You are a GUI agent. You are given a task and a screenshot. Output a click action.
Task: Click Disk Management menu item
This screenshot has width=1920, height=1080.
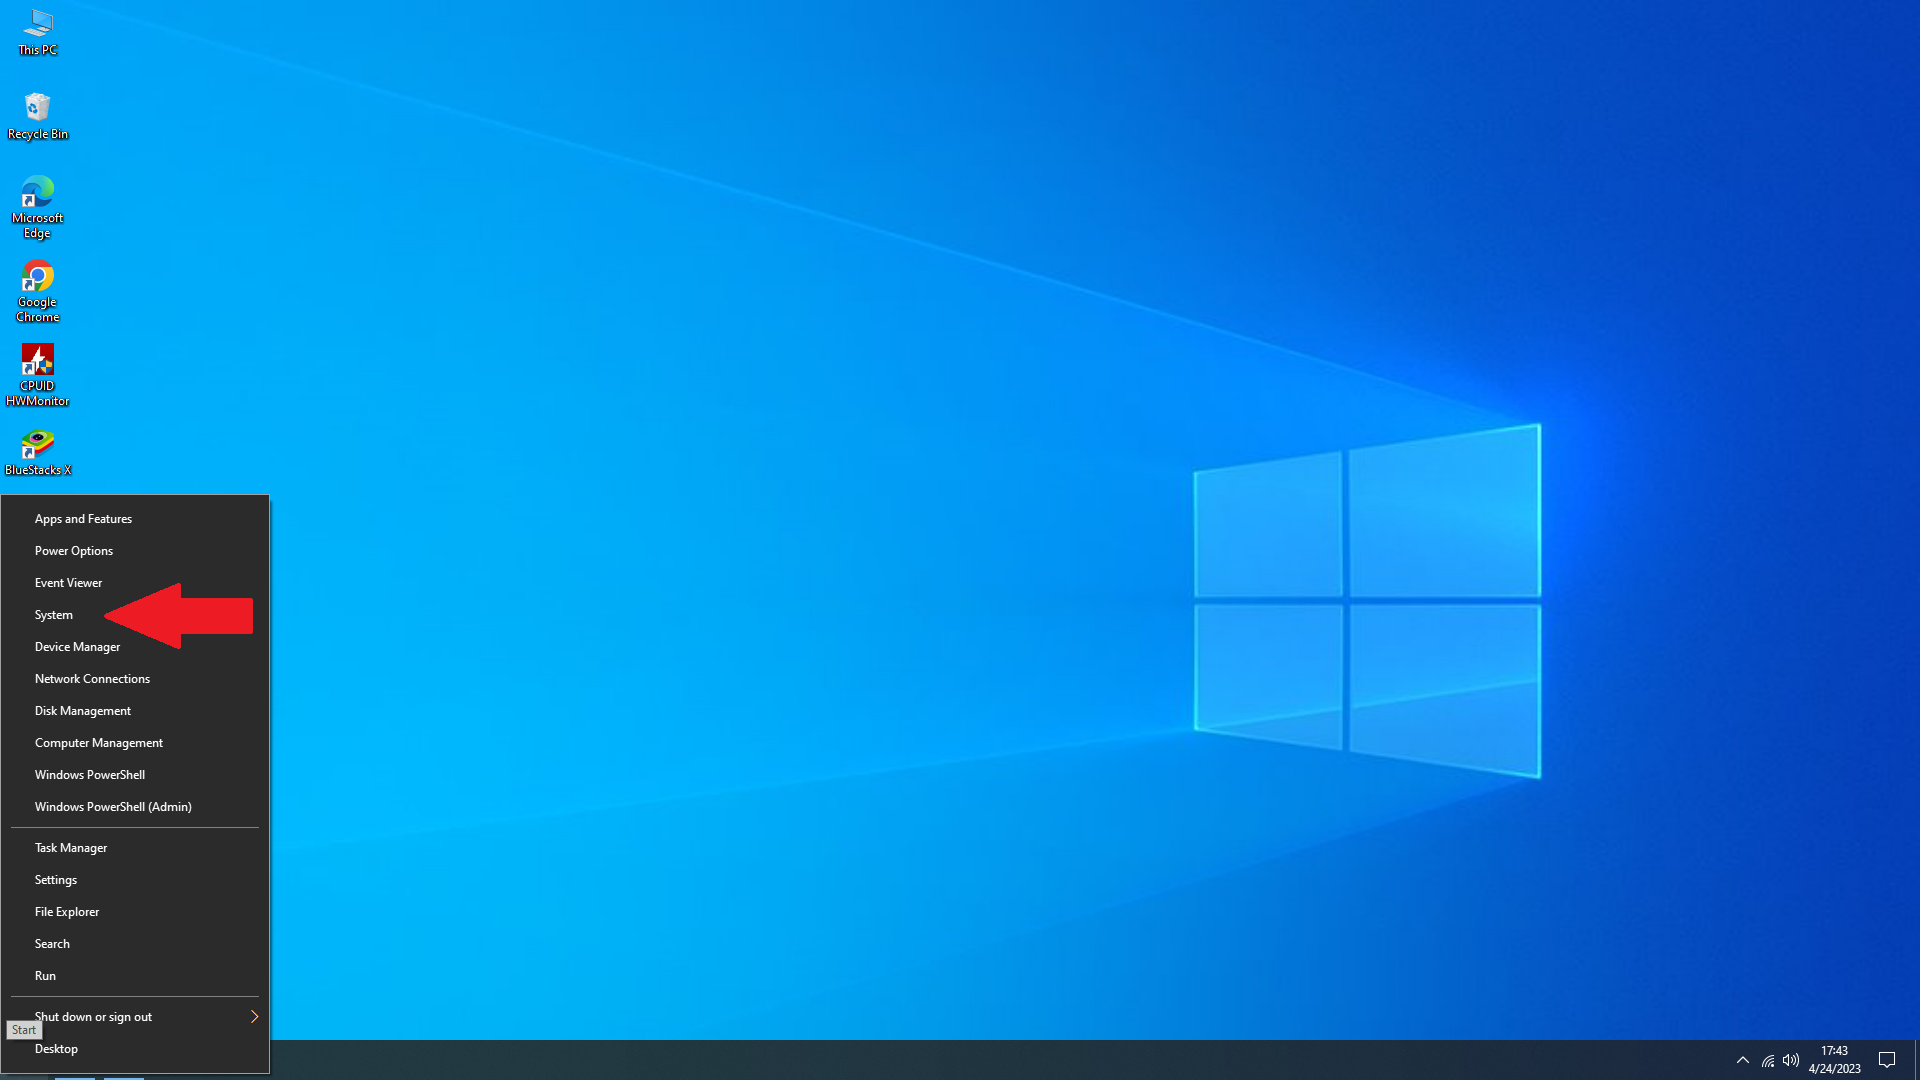(x=83, y=711)
